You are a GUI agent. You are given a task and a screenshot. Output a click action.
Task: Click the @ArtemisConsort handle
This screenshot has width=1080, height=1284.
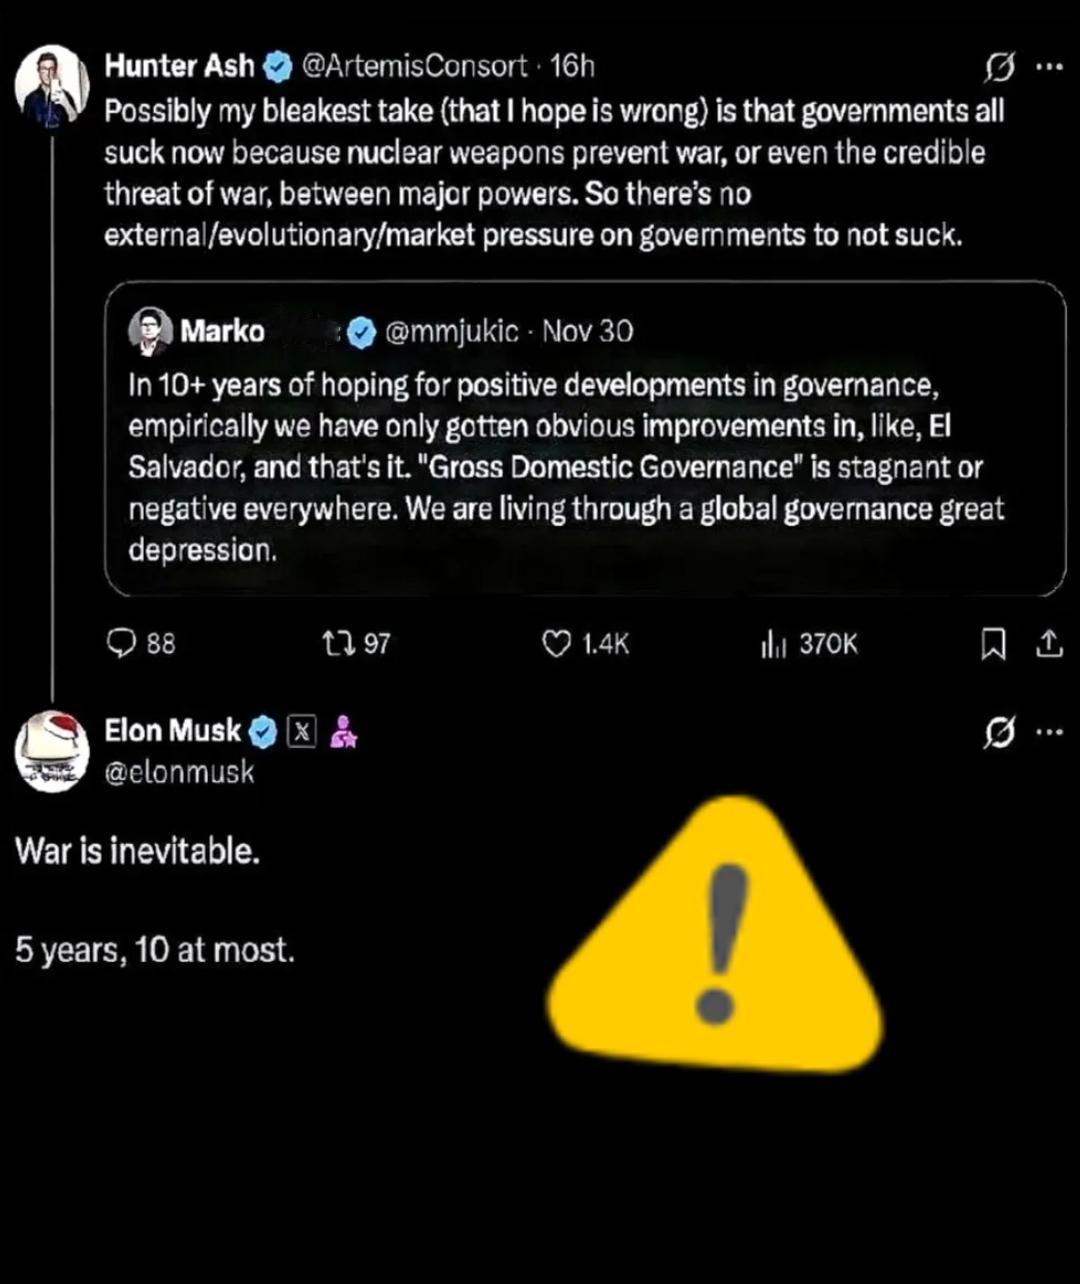(x=414, y=66)
